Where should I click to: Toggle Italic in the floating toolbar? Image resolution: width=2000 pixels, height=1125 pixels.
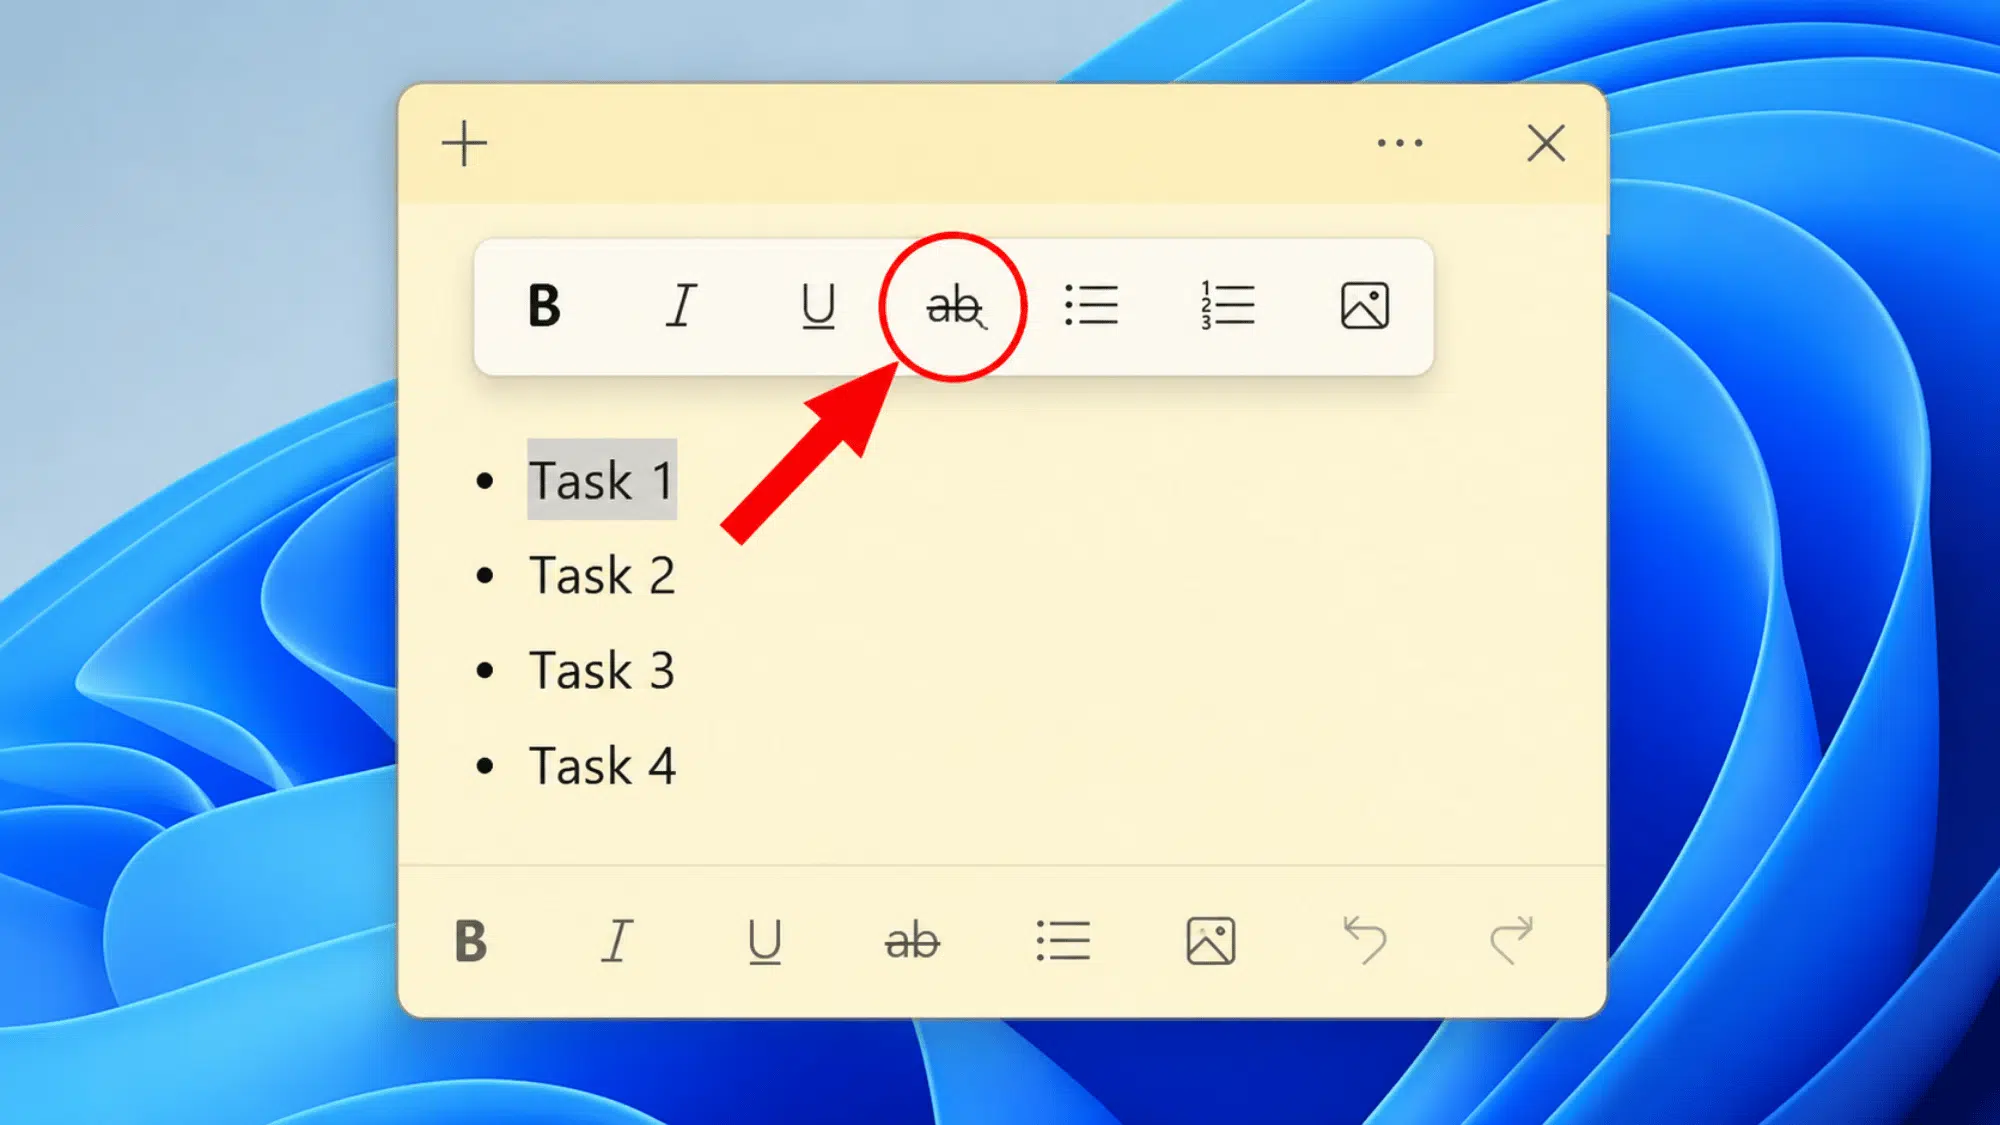click(681, 306)
